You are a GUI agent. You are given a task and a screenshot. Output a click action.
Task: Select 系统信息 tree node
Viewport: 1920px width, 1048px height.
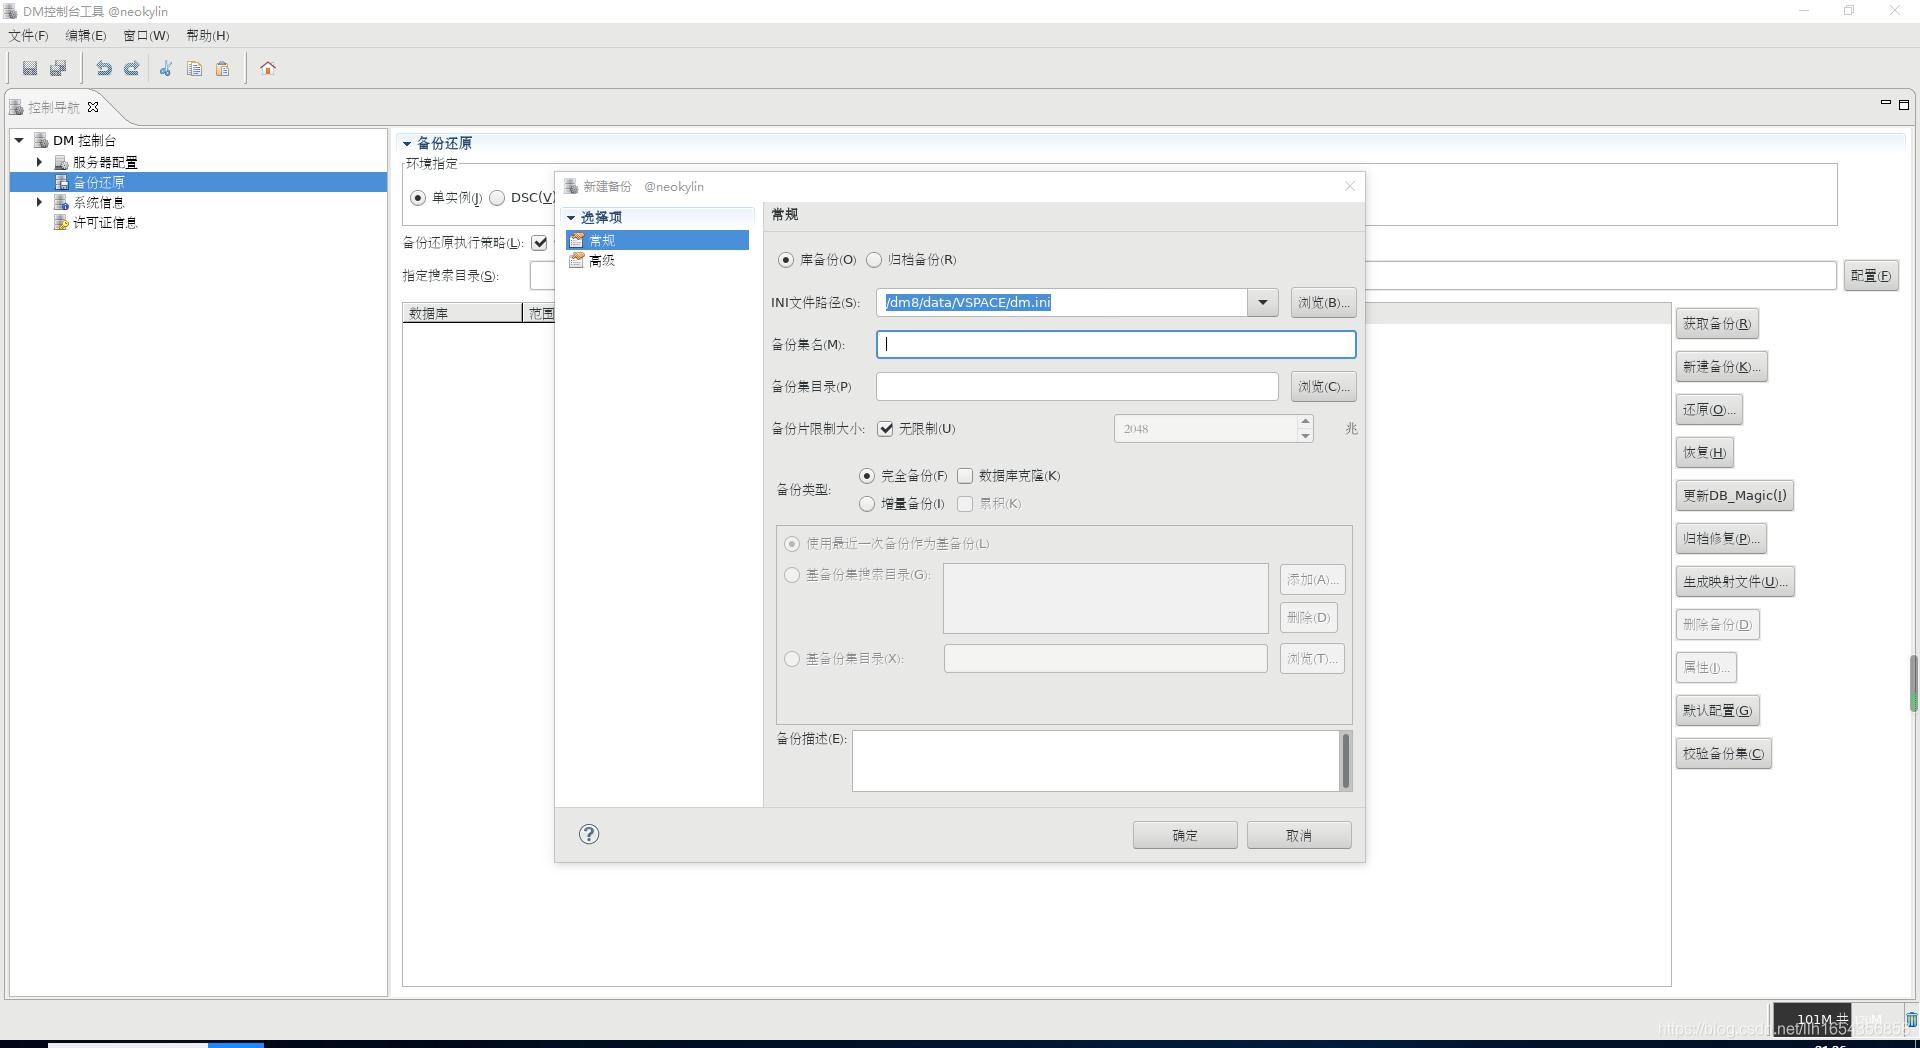point(98,202)
